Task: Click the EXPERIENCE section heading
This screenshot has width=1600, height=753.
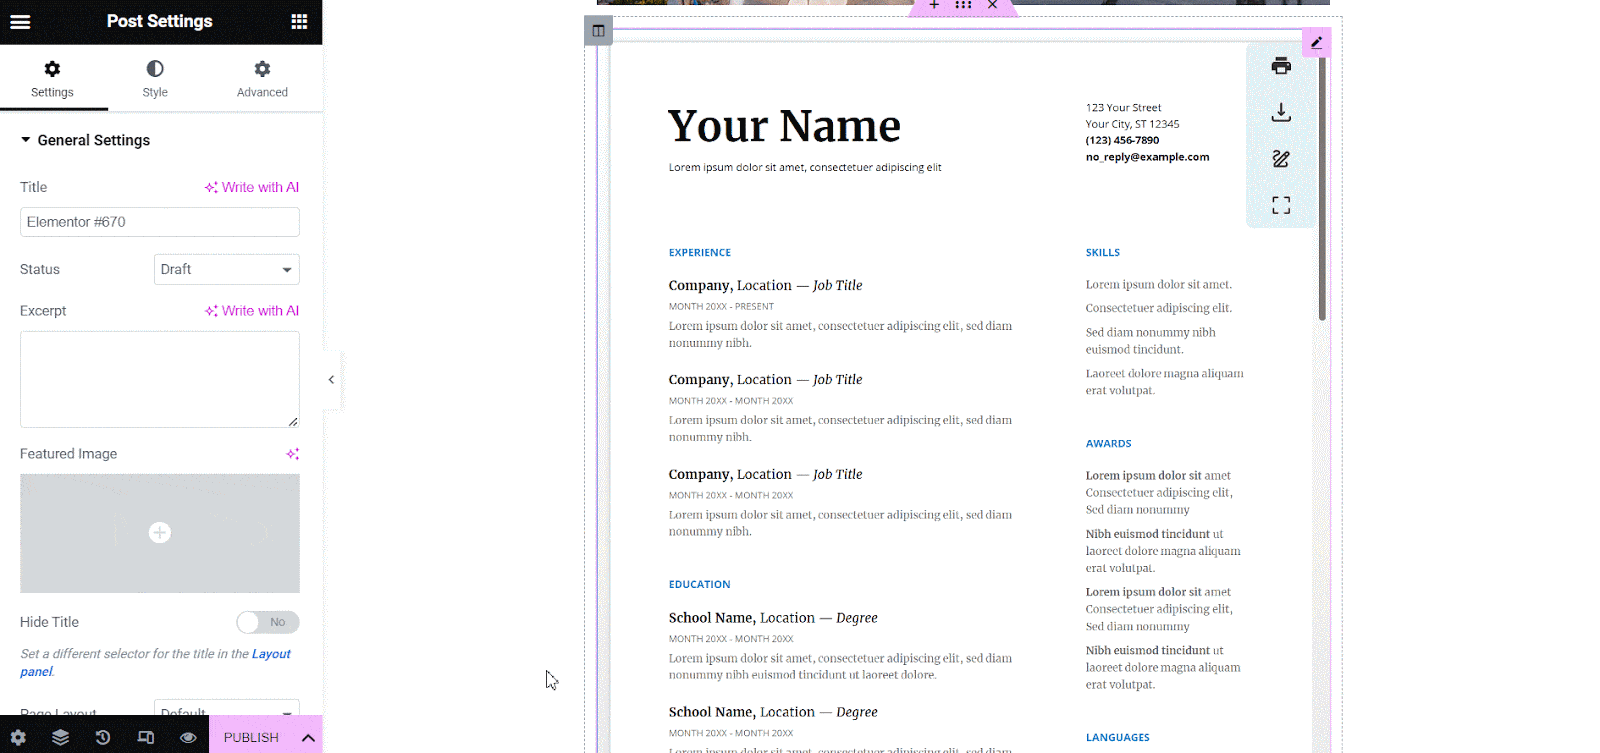Action: pyautogui.click(x=700, y=253)
